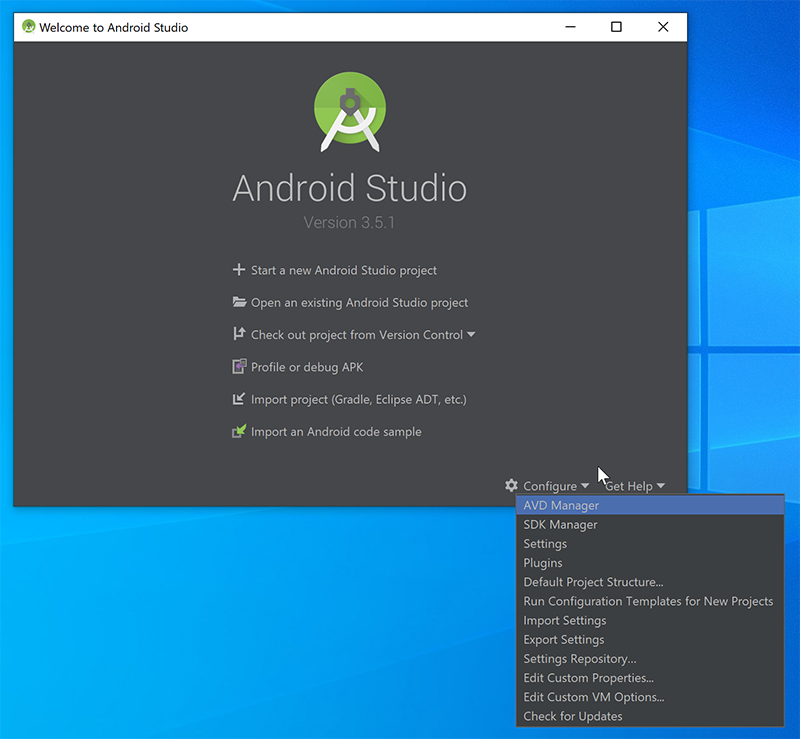The image size is (800, 739).
Task: Click the Version 3.5.1 text
Action: tap(349, 223)
